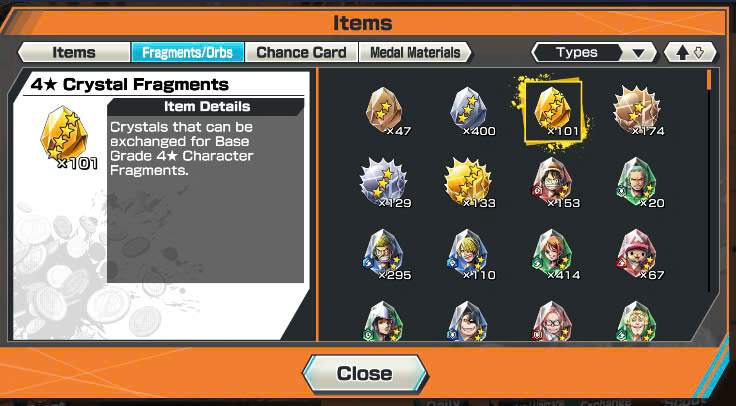The height and width of the screenshot is (406, 736).
Task: Click the orange item list scrollbar
Action: pos(709,80)
